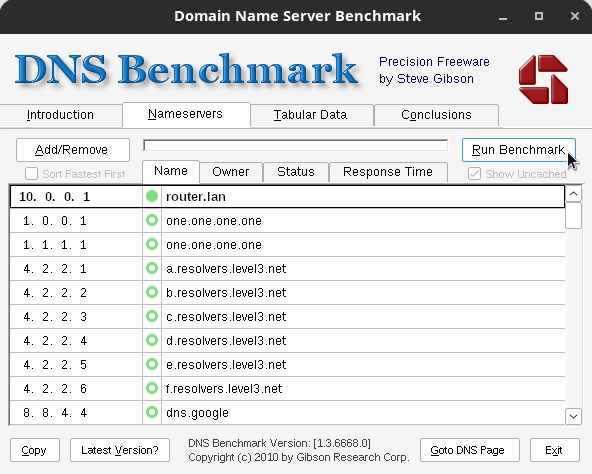Image resolution: width=592 pixels, height=474 pixels.
Task: Select the 4.2.2.4 address cell
Action: click(76, 340)
